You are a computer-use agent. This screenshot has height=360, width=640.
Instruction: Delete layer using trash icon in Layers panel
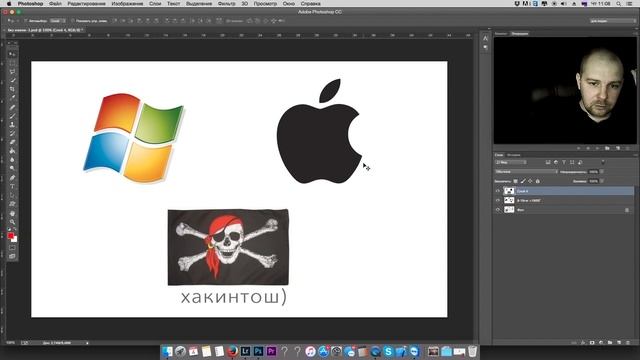[628, 343]
